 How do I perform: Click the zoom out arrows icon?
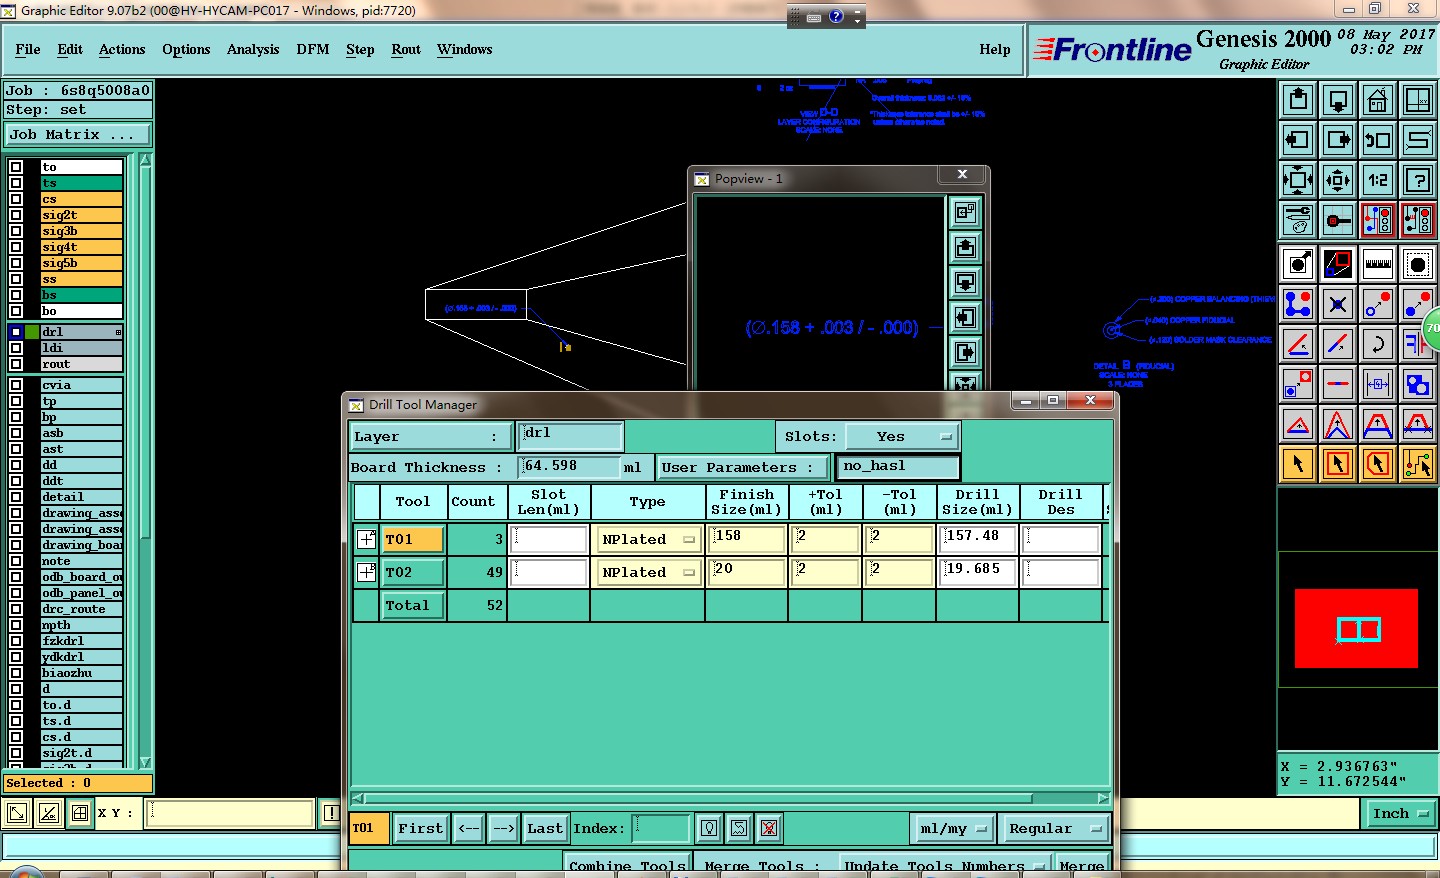coord(1338,180)
